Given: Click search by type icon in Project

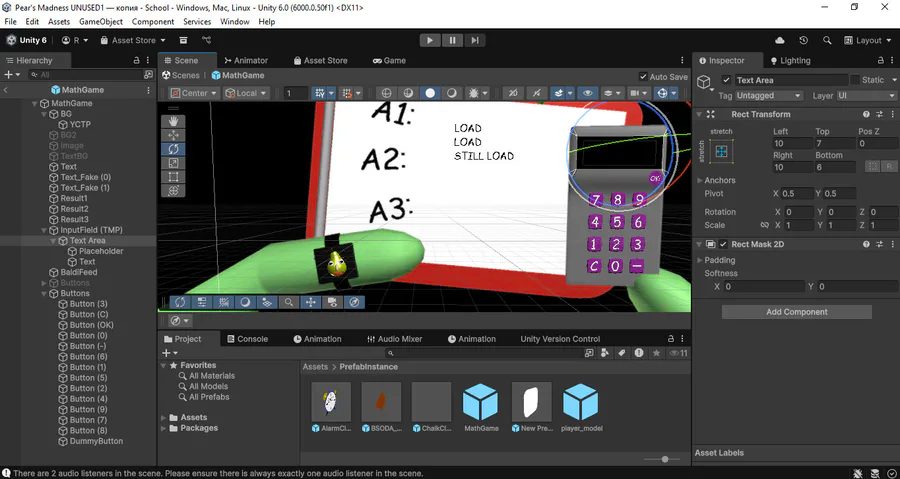Looking at the screenshot, I should tap(605, 353).
